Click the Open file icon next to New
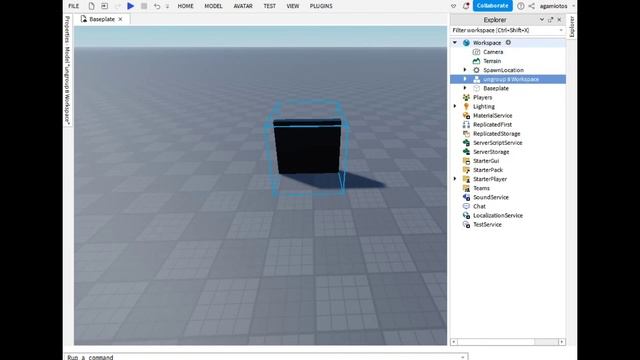The height and width of the screenshot is (360, 640). [104, 6]
